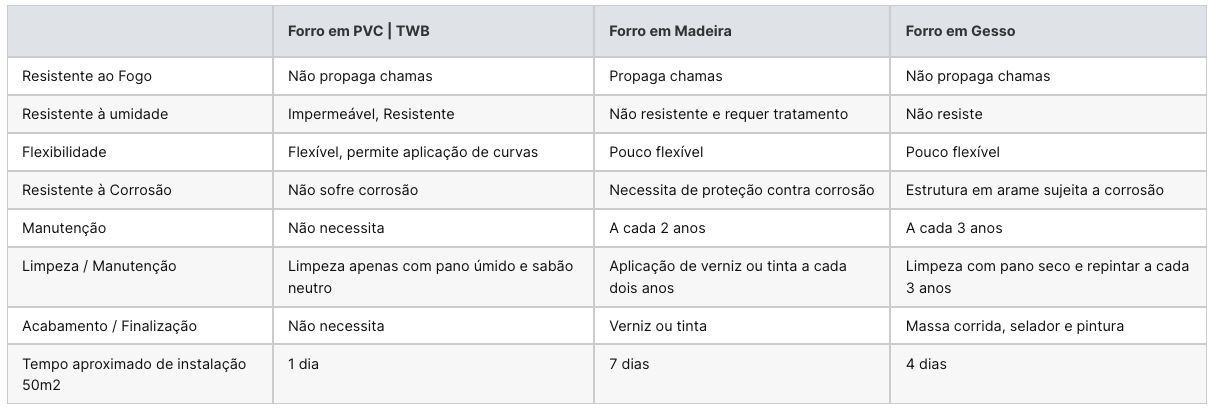Click the "Acabamento / Finalização" row label
1212x410 pixels.
click(x=109, y=326)
